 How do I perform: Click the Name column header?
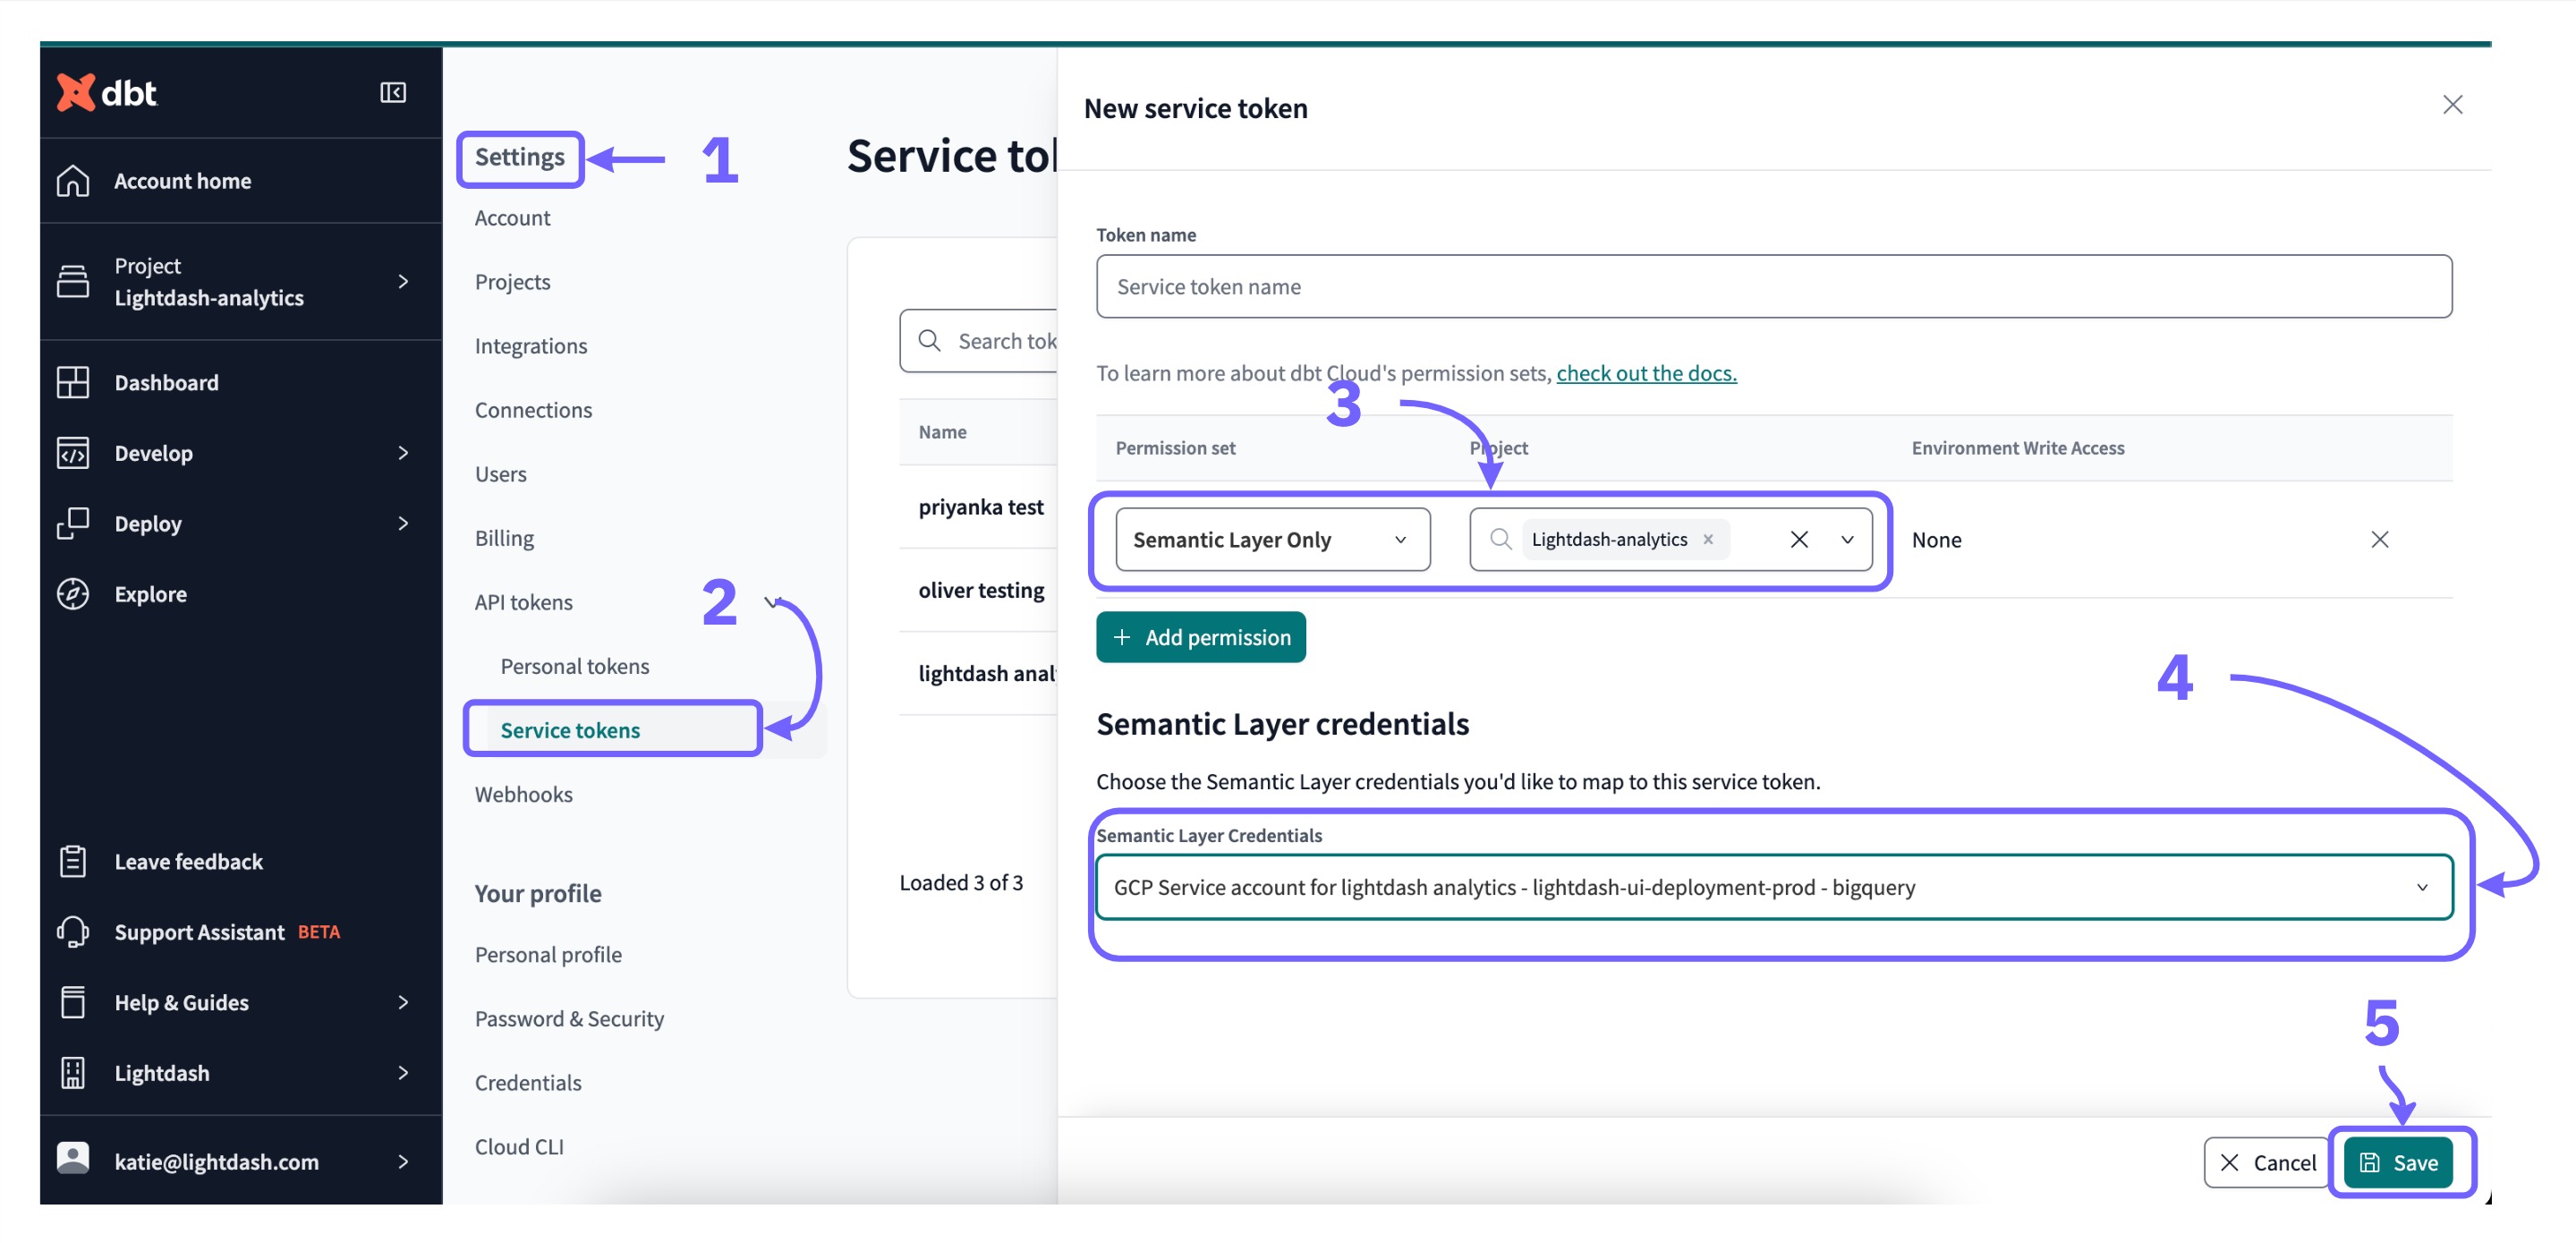942,431
